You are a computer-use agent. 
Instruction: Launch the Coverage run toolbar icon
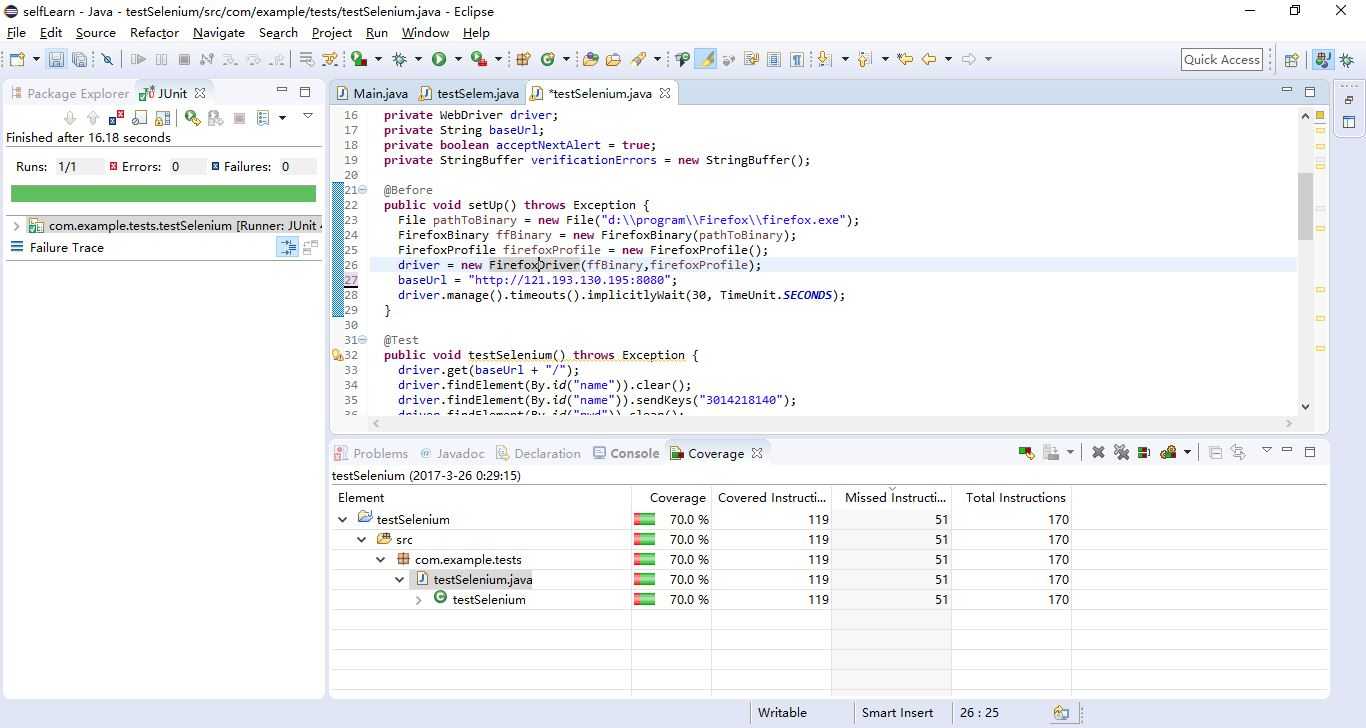click(x=359, y=59)
